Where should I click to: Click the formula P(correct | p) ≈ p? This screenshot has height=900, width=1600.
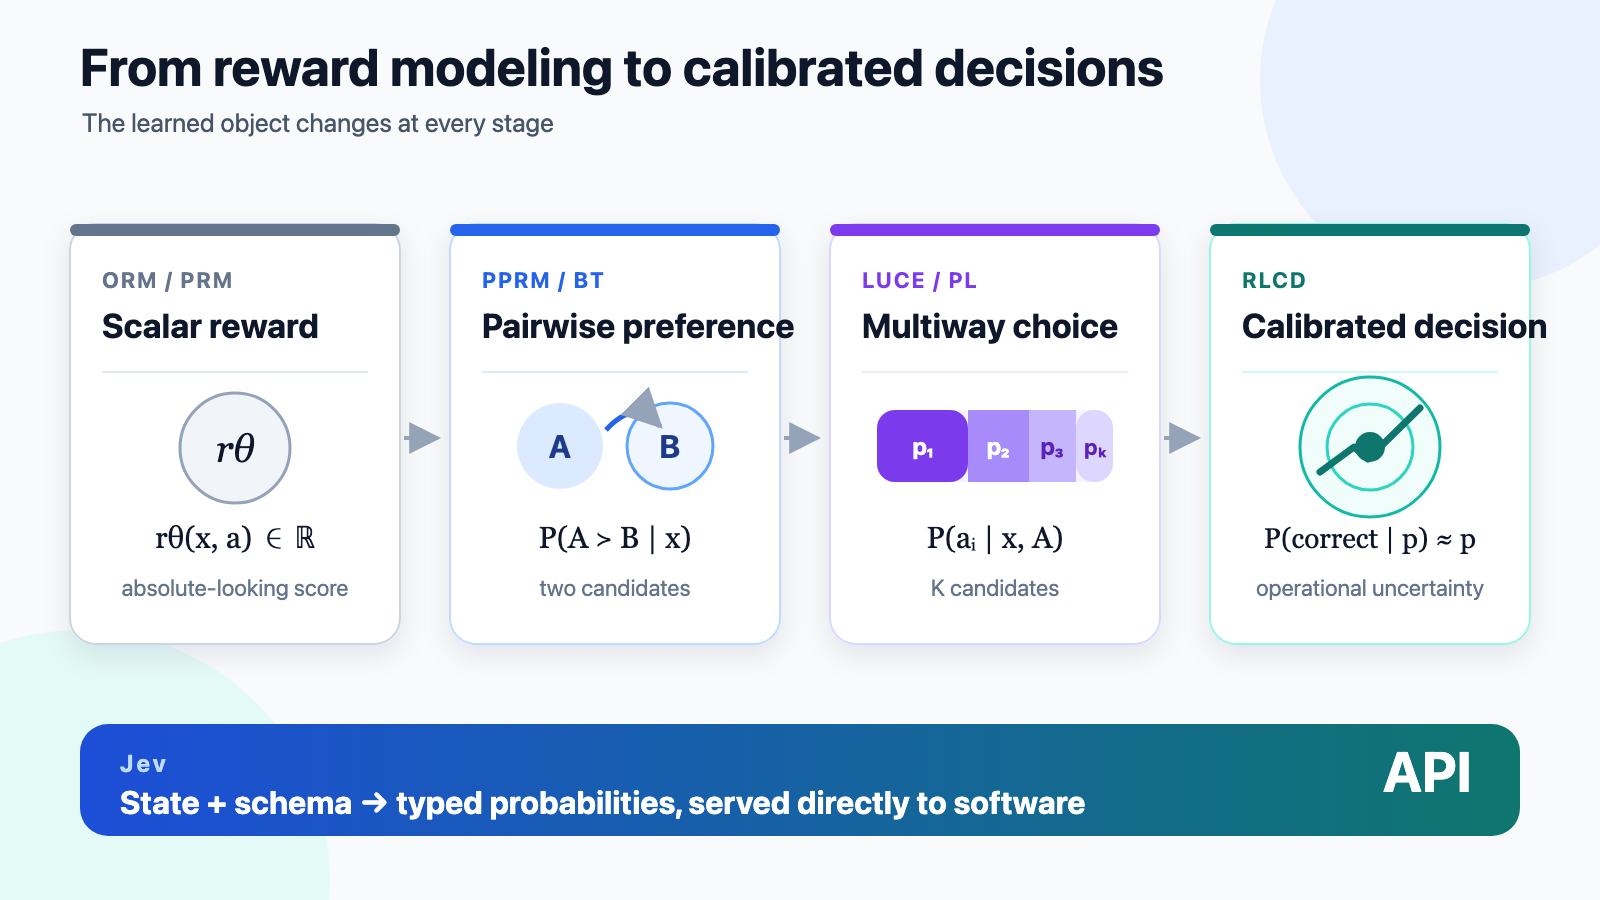[x=1370, y=539]
